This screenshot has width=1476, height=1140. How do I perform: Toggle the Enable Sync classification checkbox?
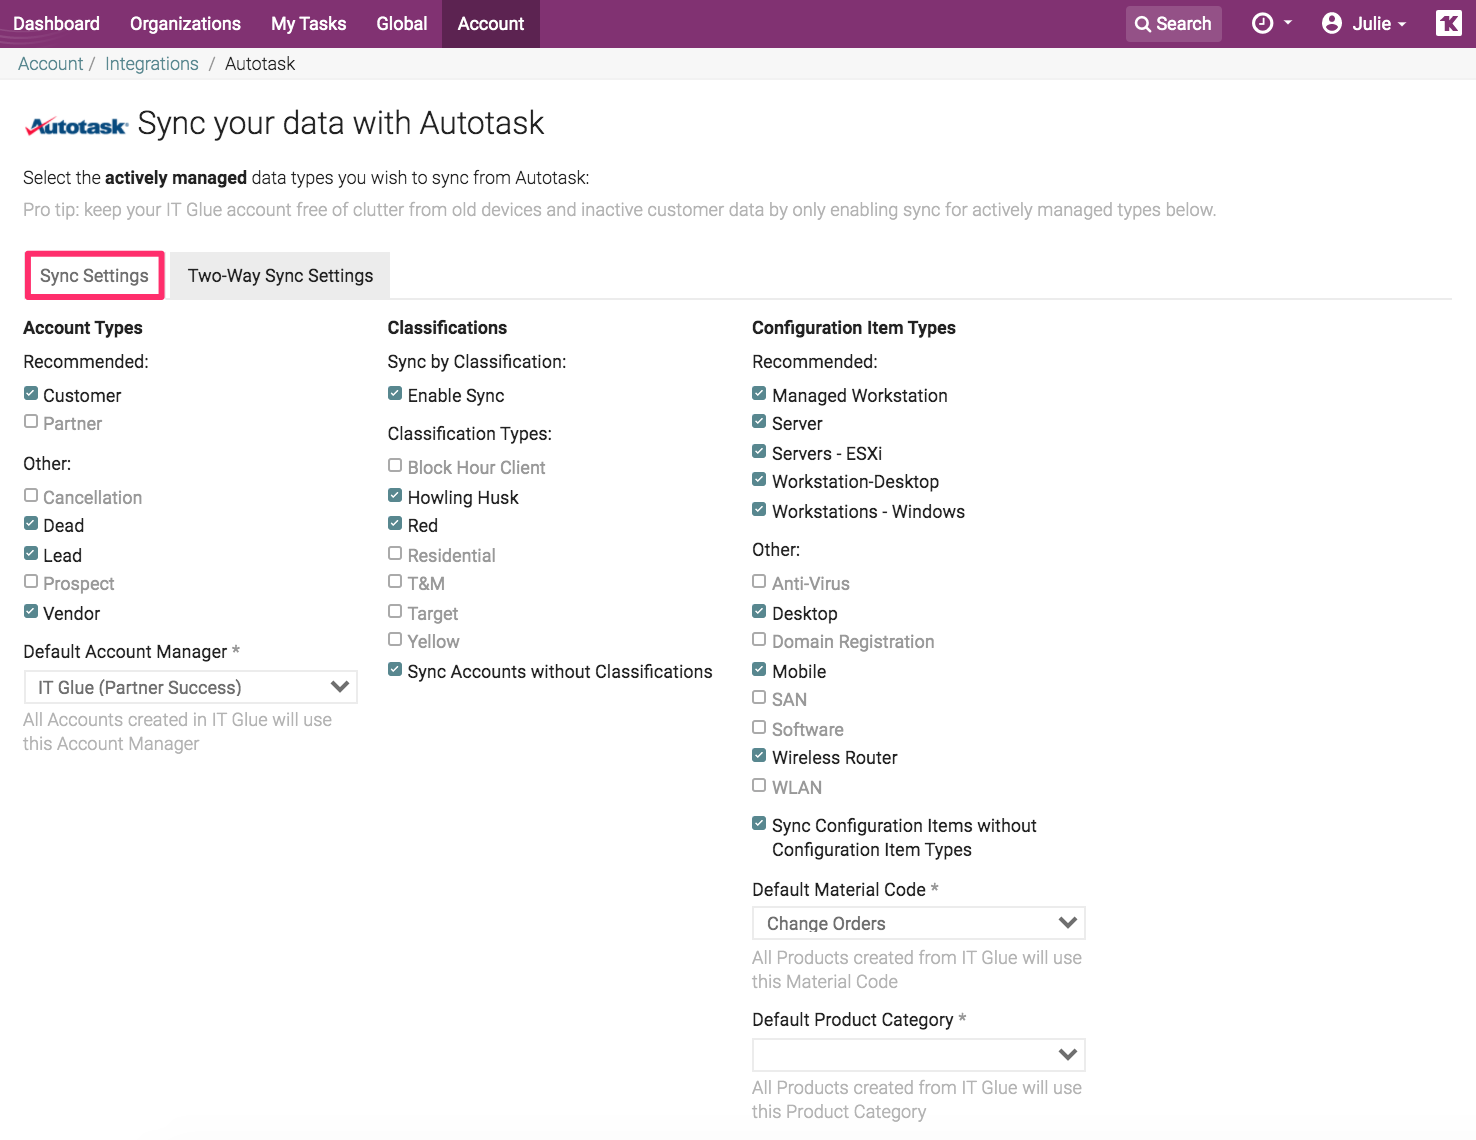tap(395, 394)
